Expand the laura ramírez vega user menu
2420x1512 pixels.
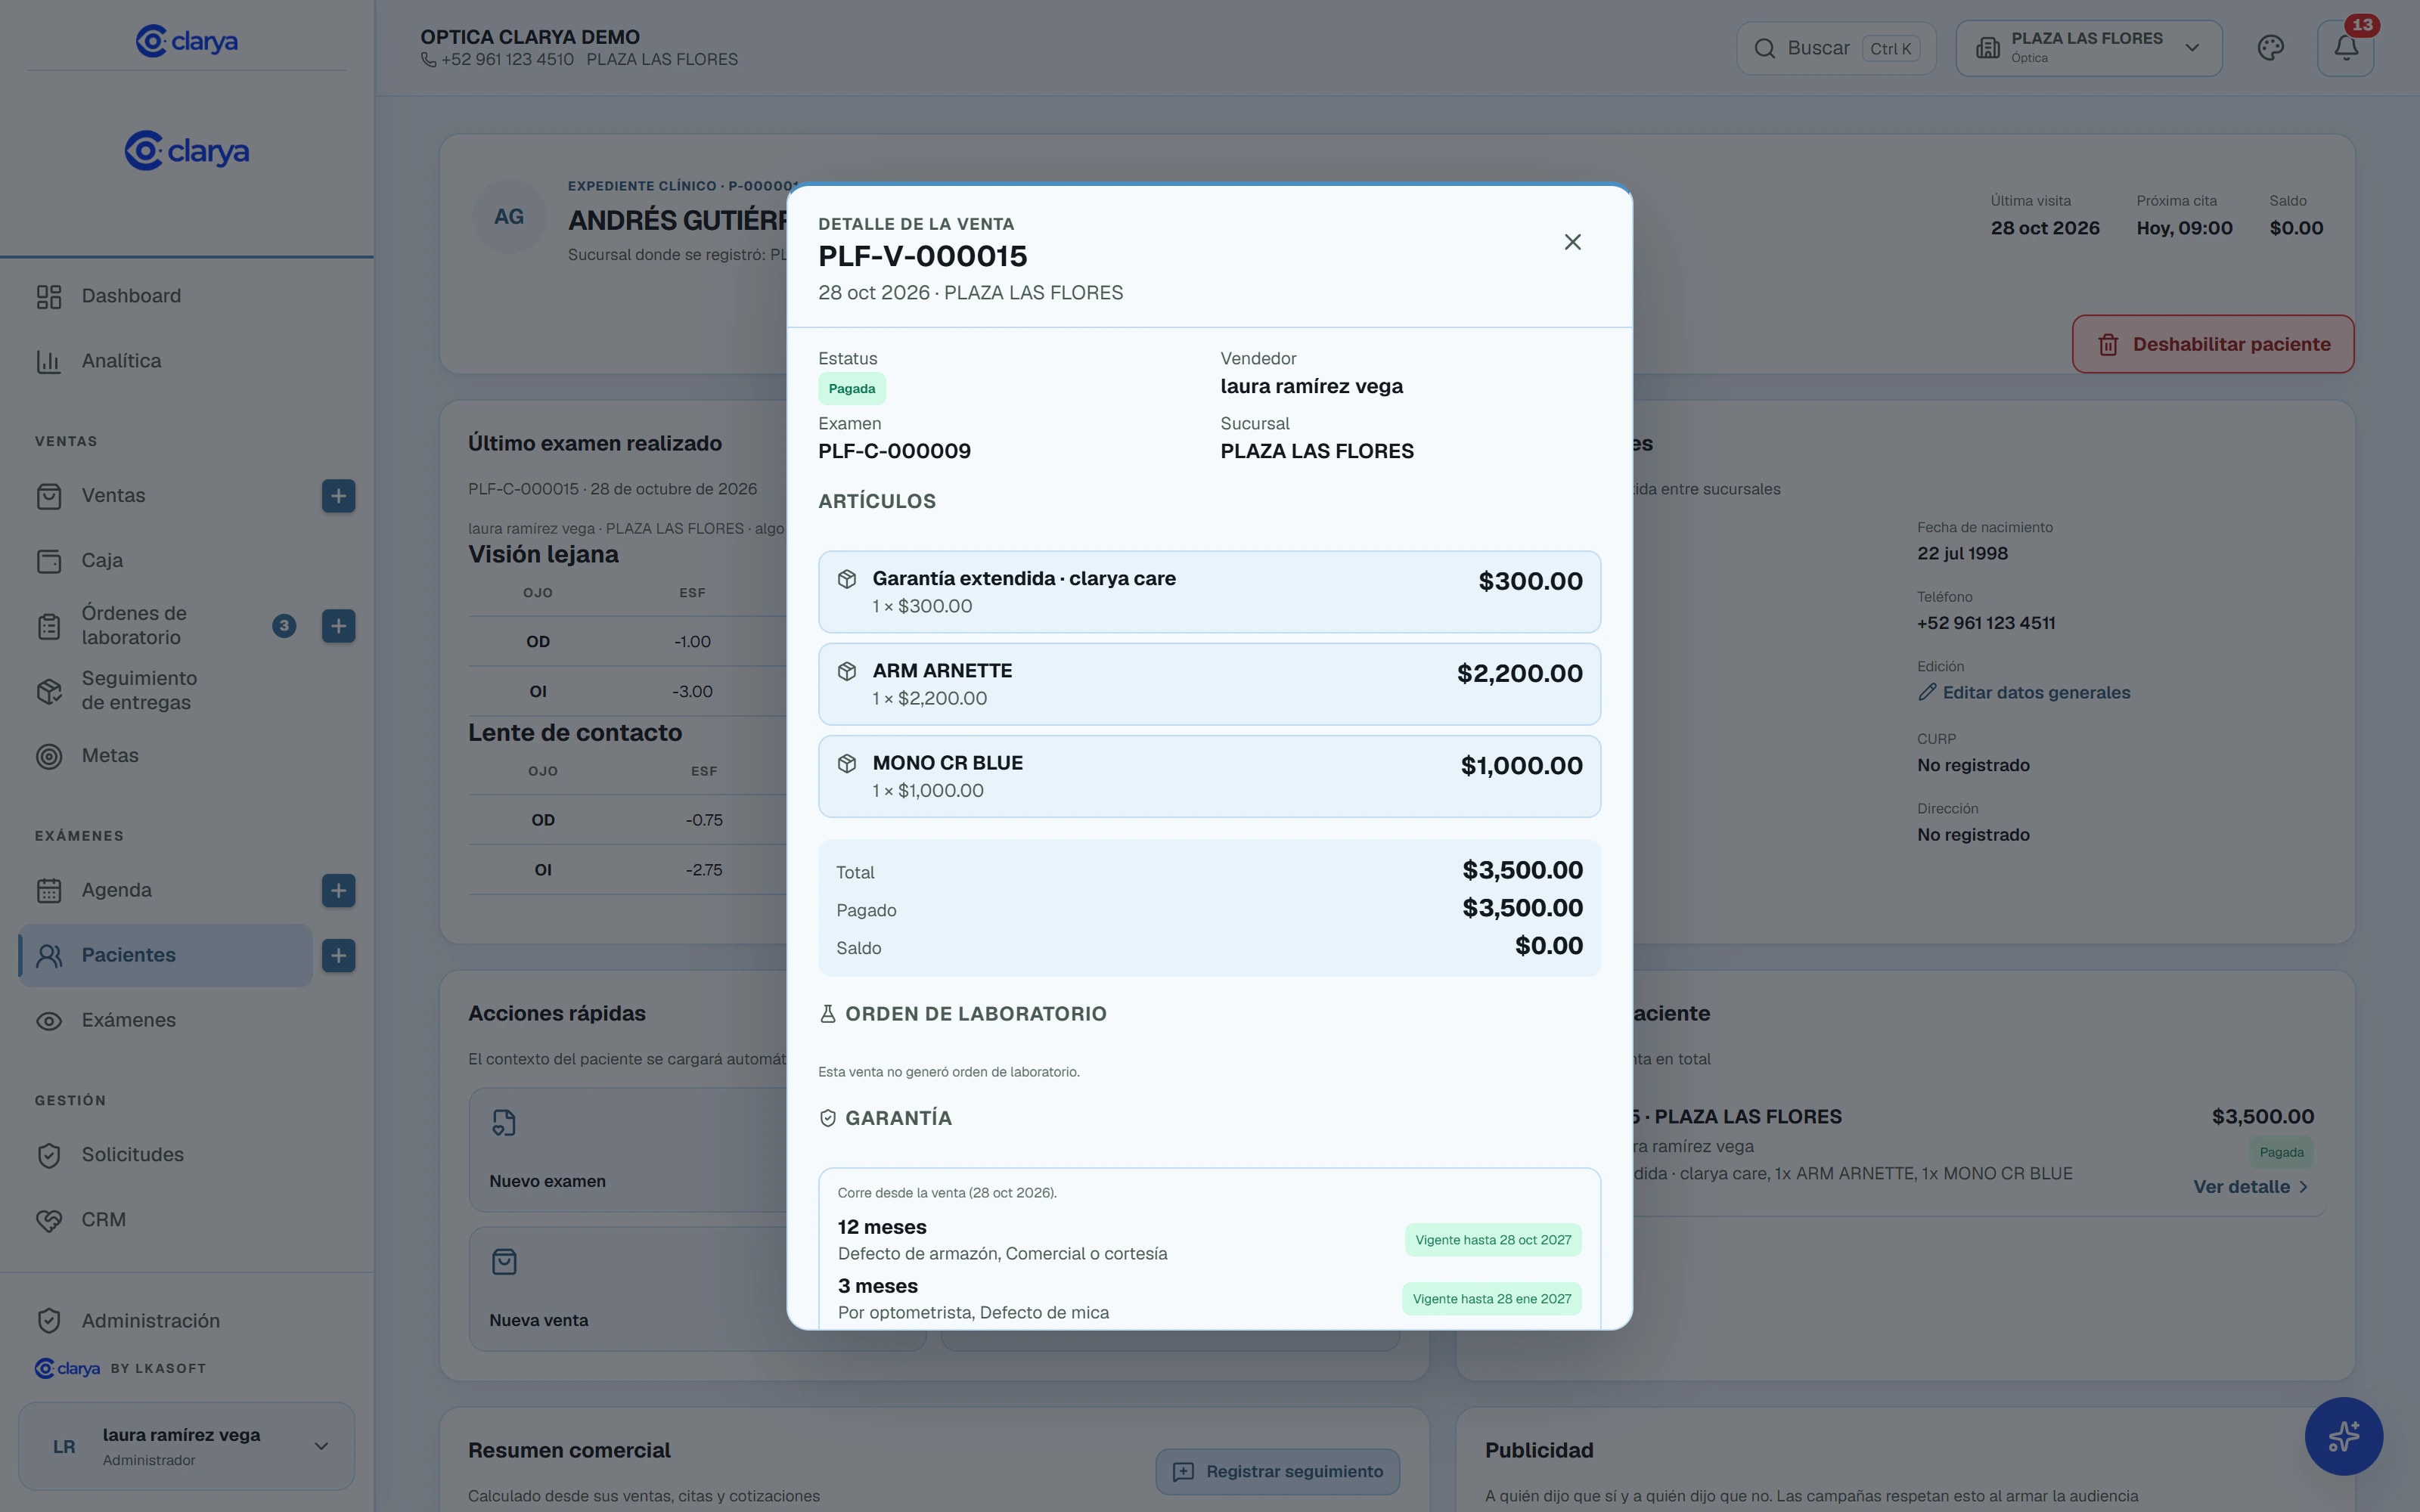click(187, 1446)
